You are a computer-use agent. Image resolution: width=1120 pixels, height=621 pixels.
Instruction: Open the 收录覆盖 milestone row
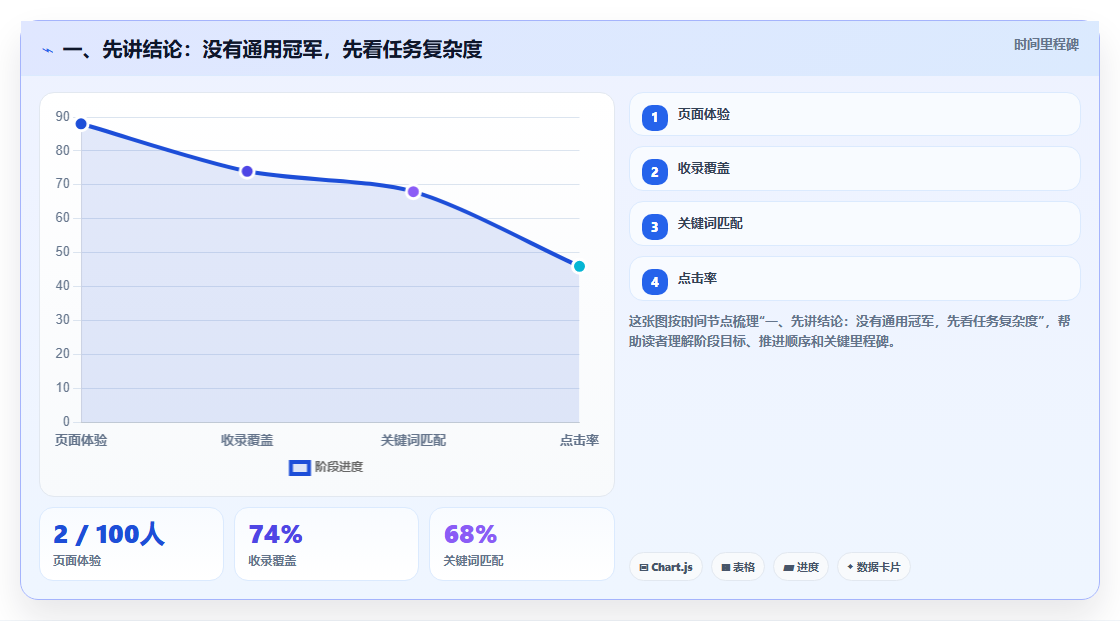pyautogui.click(x=854, y=169)
